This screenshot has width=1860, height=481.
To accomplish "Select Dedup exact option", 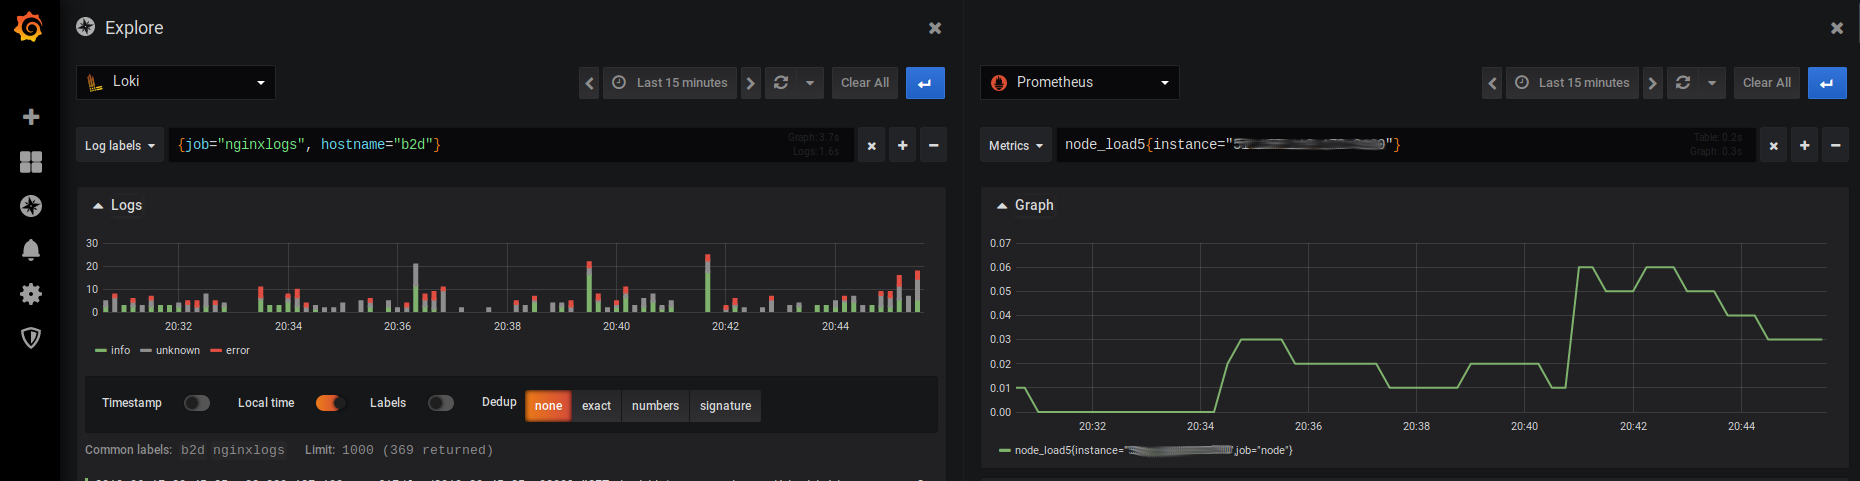I will tap(596, 406).
